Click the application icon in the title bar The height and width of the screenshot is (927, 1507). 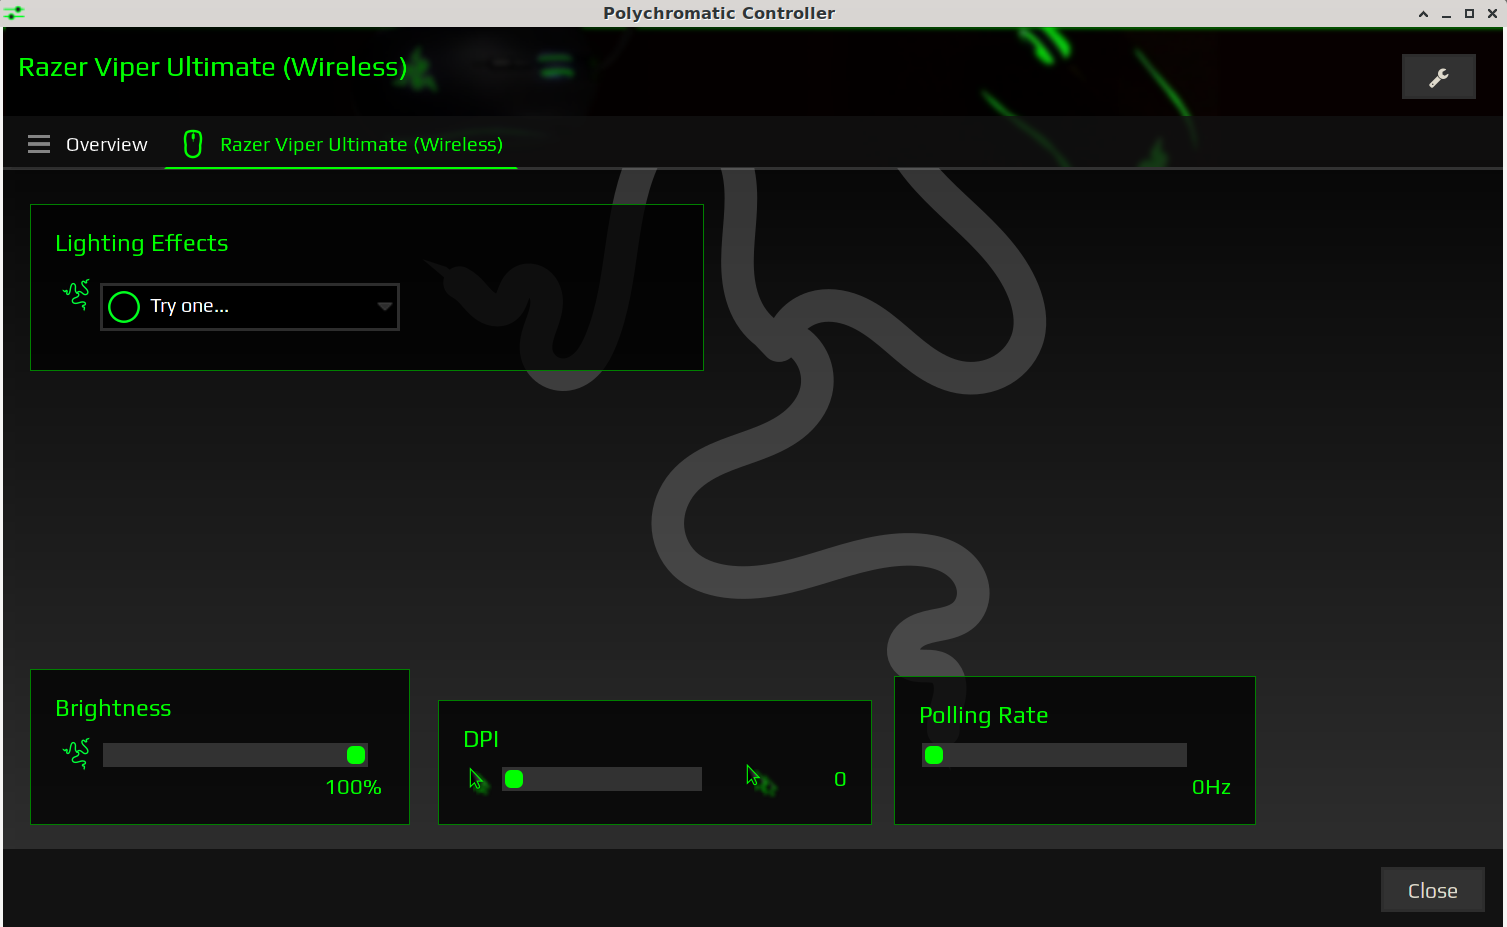tap(14, 13)
